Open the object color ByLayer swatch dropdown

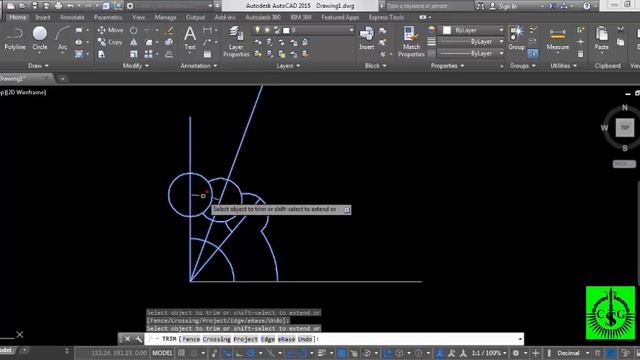point(473,30)
